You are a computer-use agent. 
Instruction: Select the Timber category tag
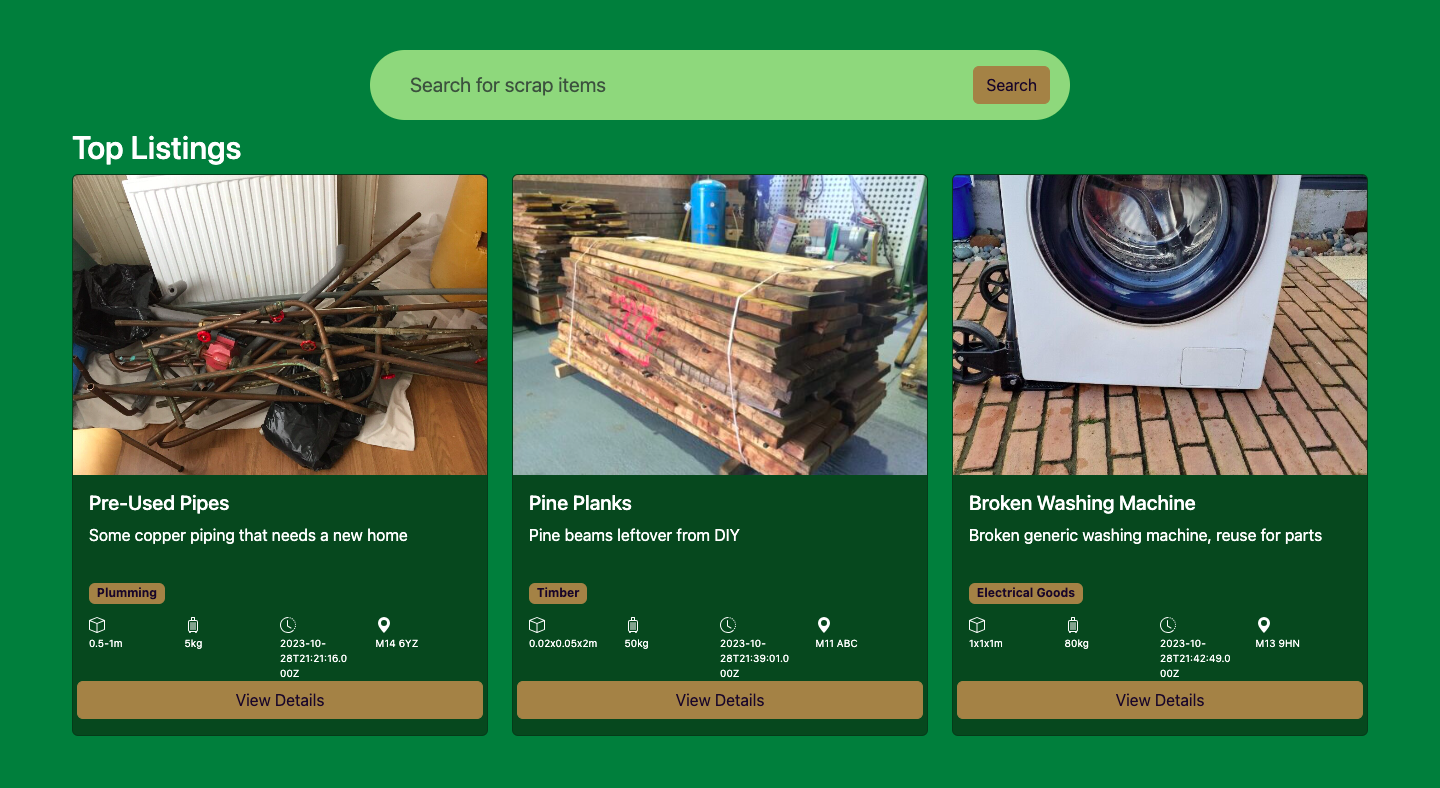(558, 593)
